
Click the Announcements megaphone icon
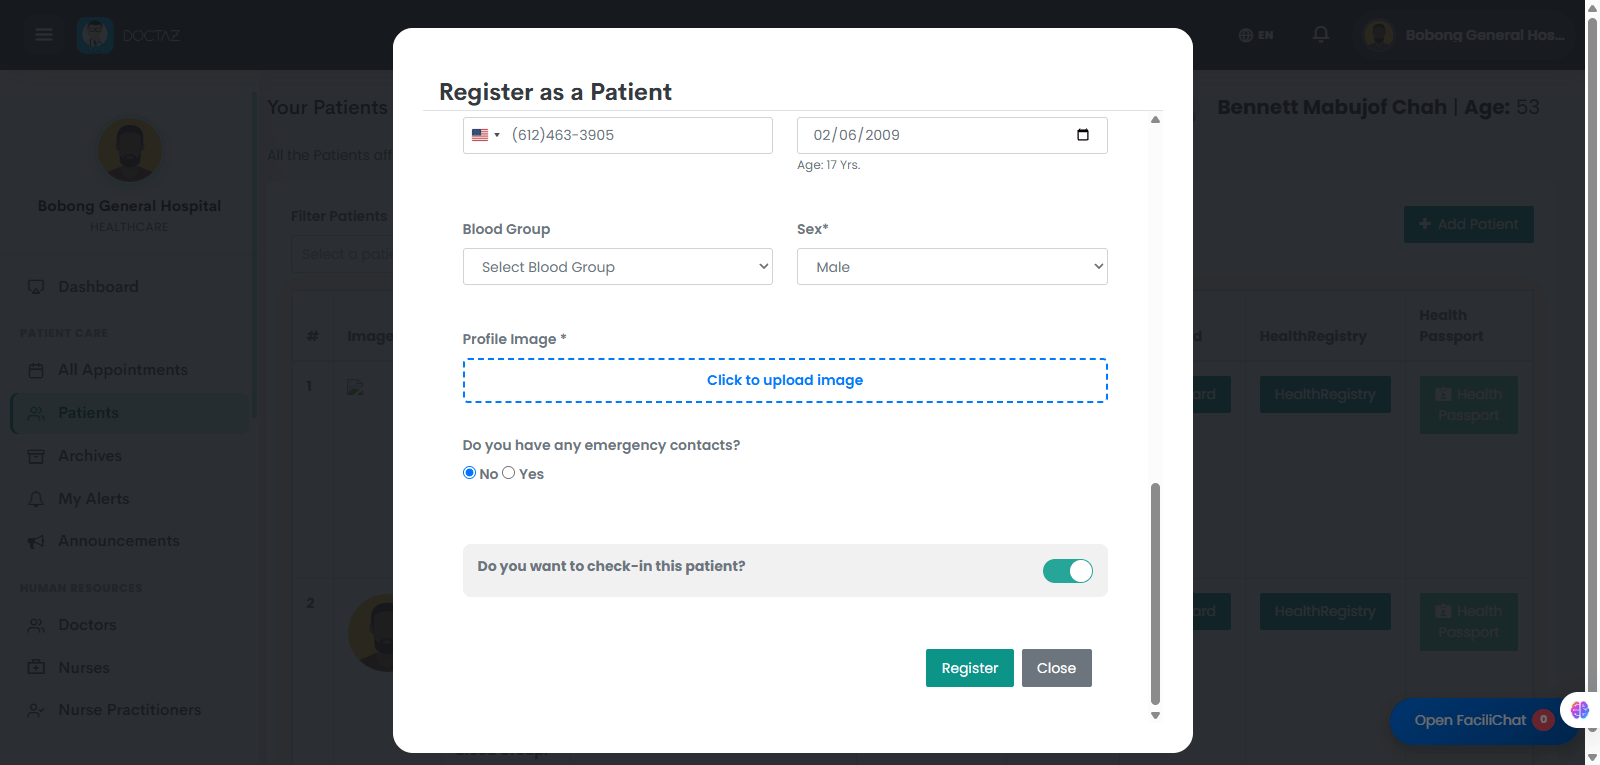[36, 541]
